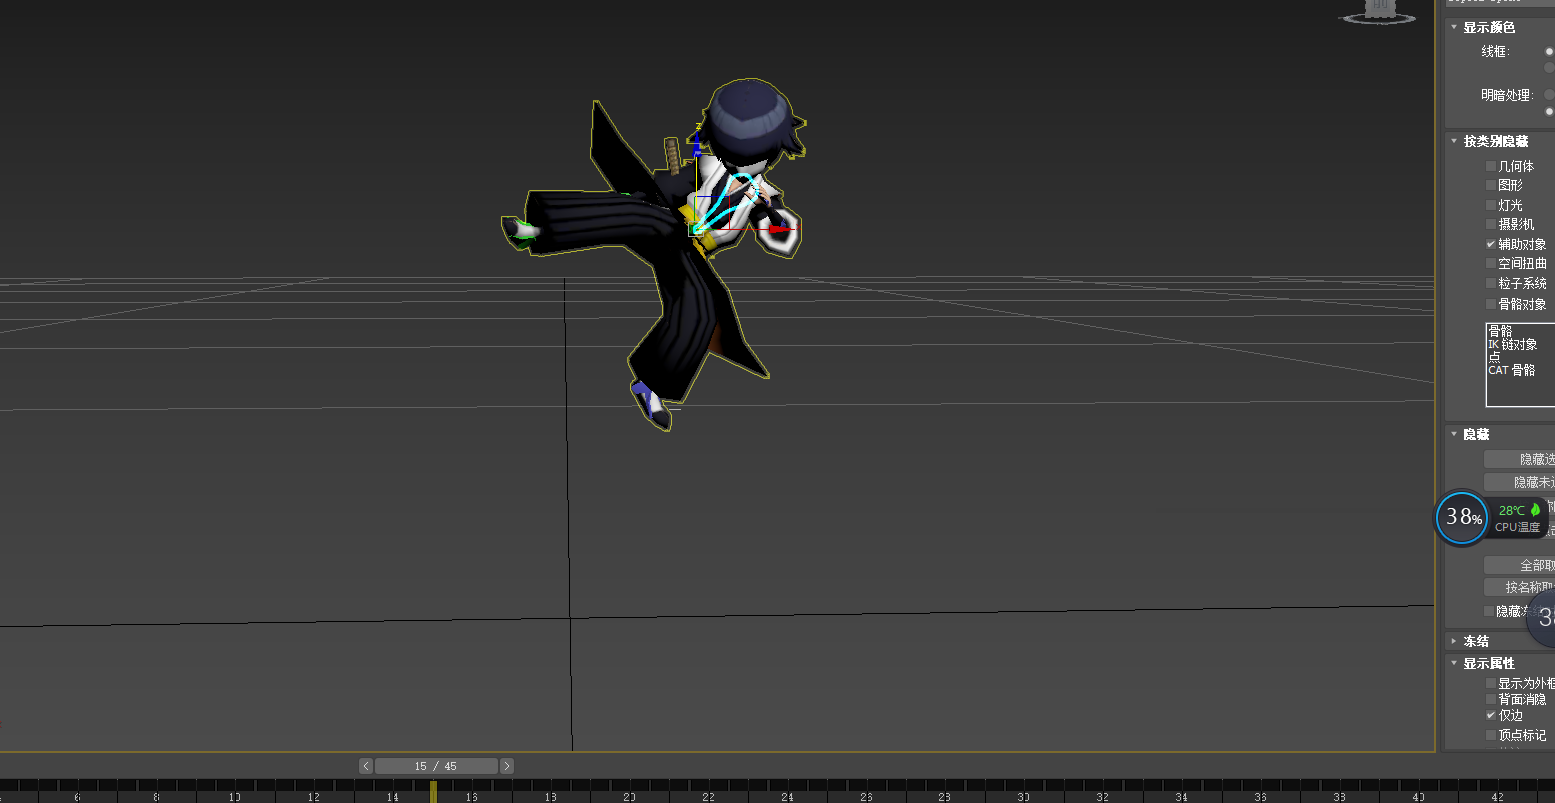Click the previous frame arrow on time slider

point(366,766)
